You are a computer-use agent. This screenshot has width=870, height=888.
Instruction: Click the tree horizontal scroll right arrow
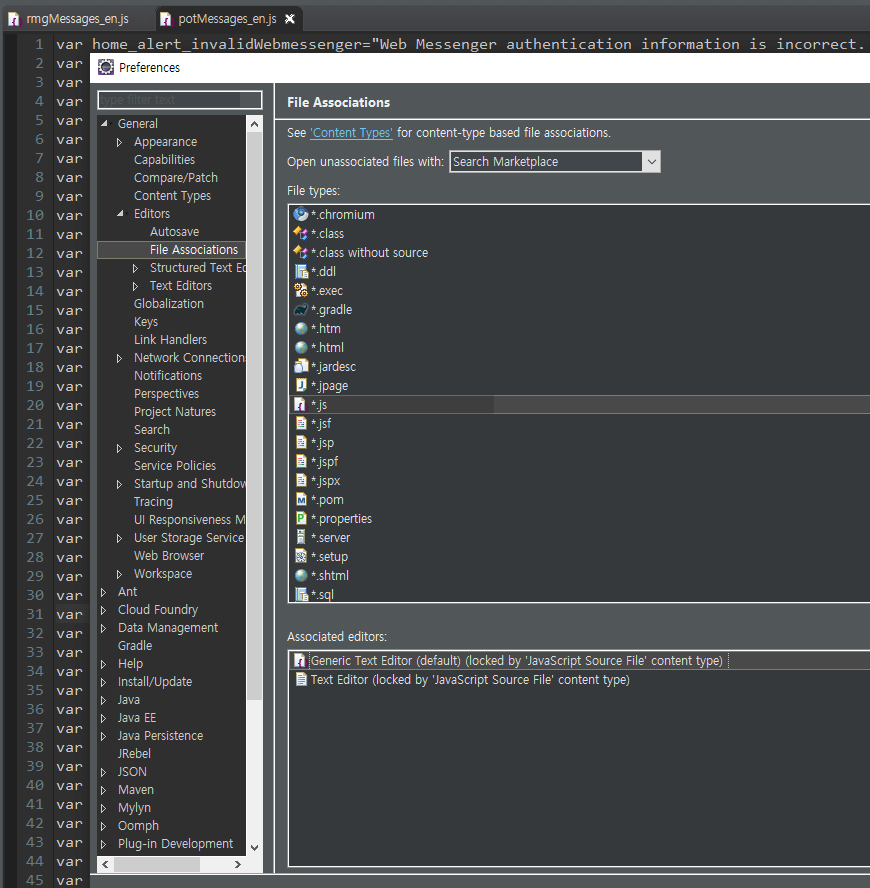click(x=237, y=864)
